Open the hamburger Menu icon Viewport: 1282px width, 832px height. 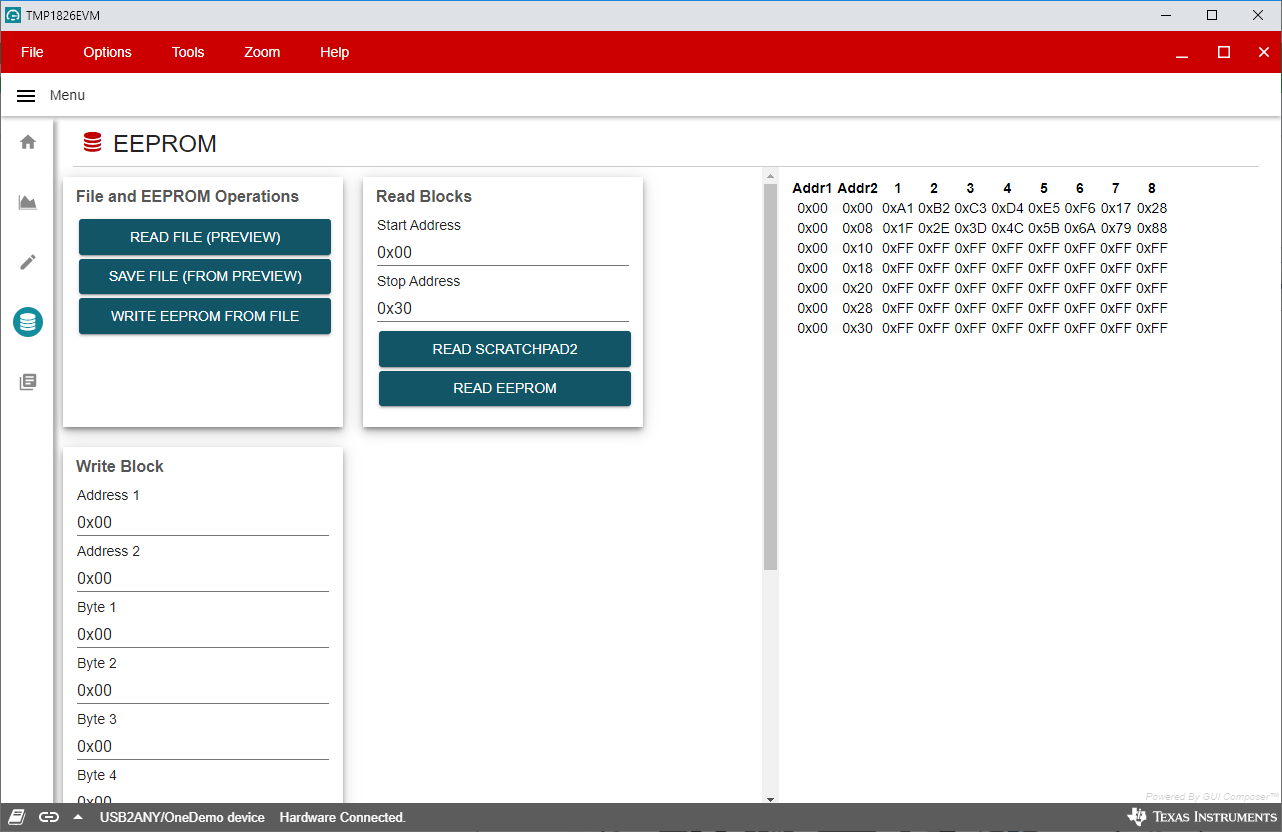pyautogui.click(x=27, y=95)
